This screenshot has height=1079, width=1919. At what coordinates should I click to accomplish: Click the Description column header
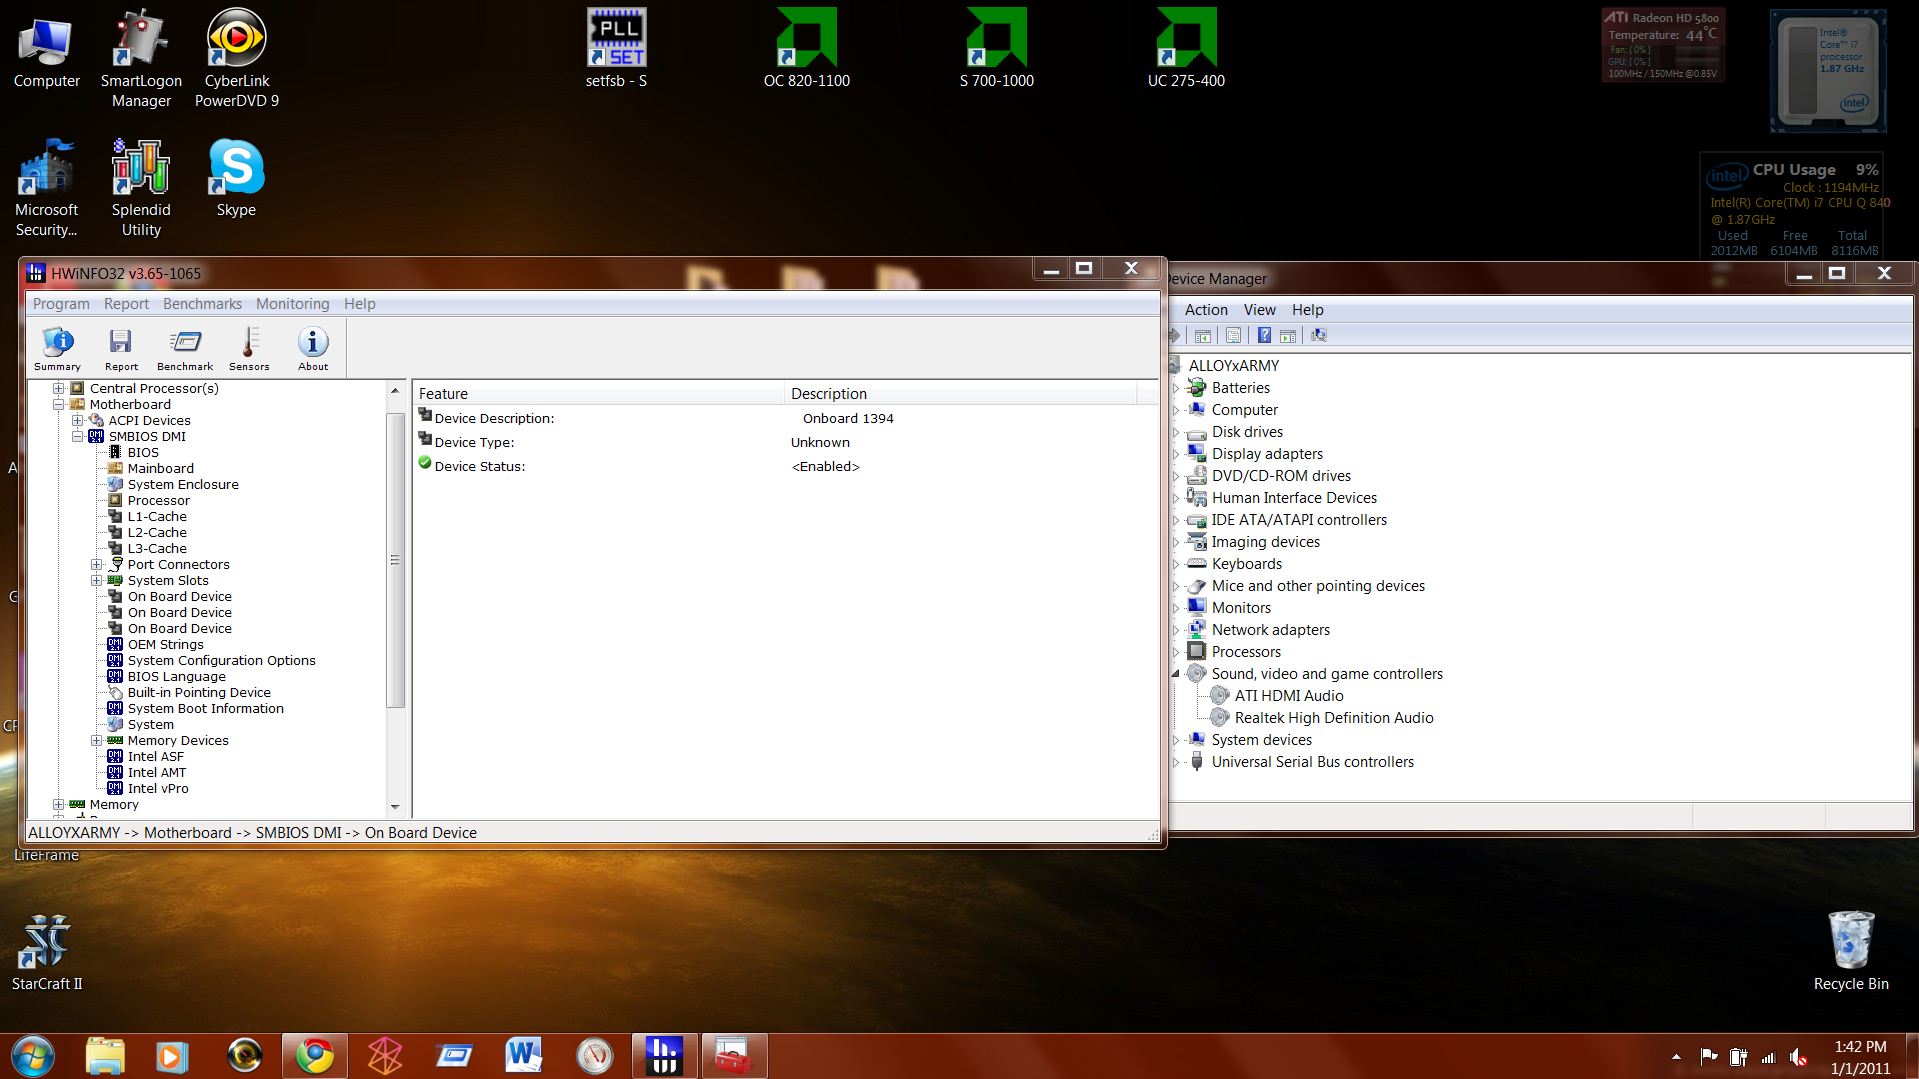pos(960,393)
